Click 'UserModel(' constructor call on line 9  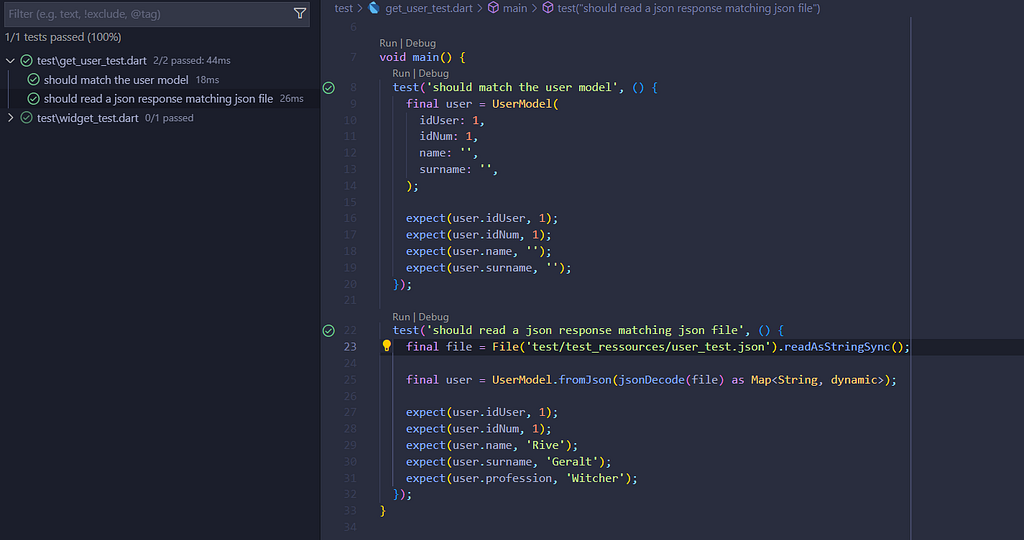pos(525,104)
